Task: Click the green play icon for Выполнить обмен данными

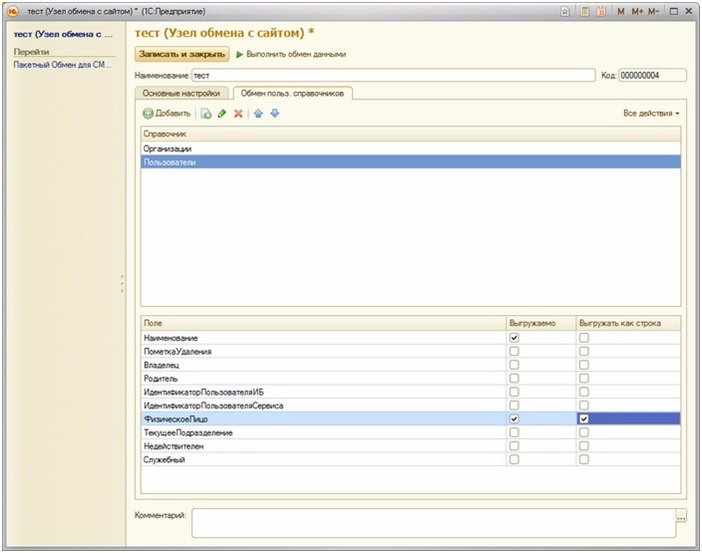Action: click(x=240, y=54)
